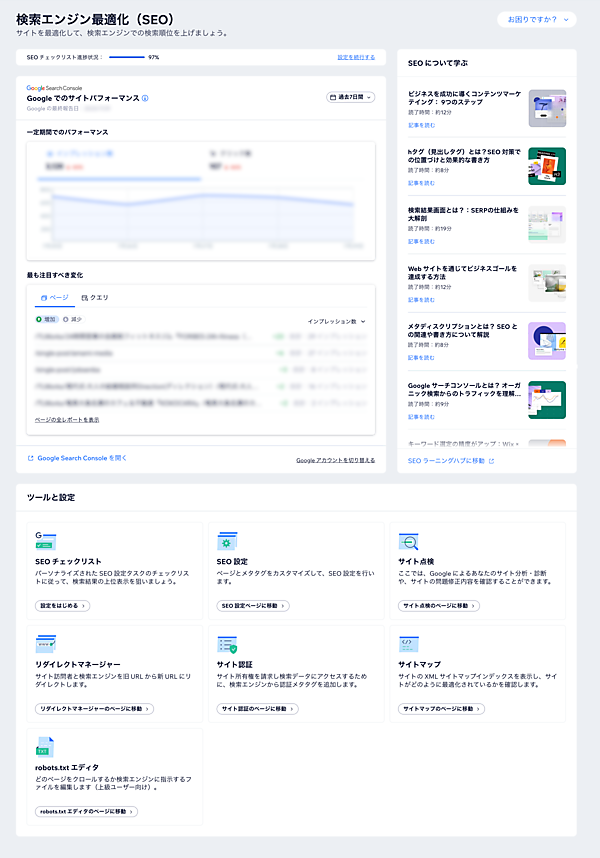Click the SEO 設定 gear icon
The image size is (600, 858).
click(x=227, y=541)
